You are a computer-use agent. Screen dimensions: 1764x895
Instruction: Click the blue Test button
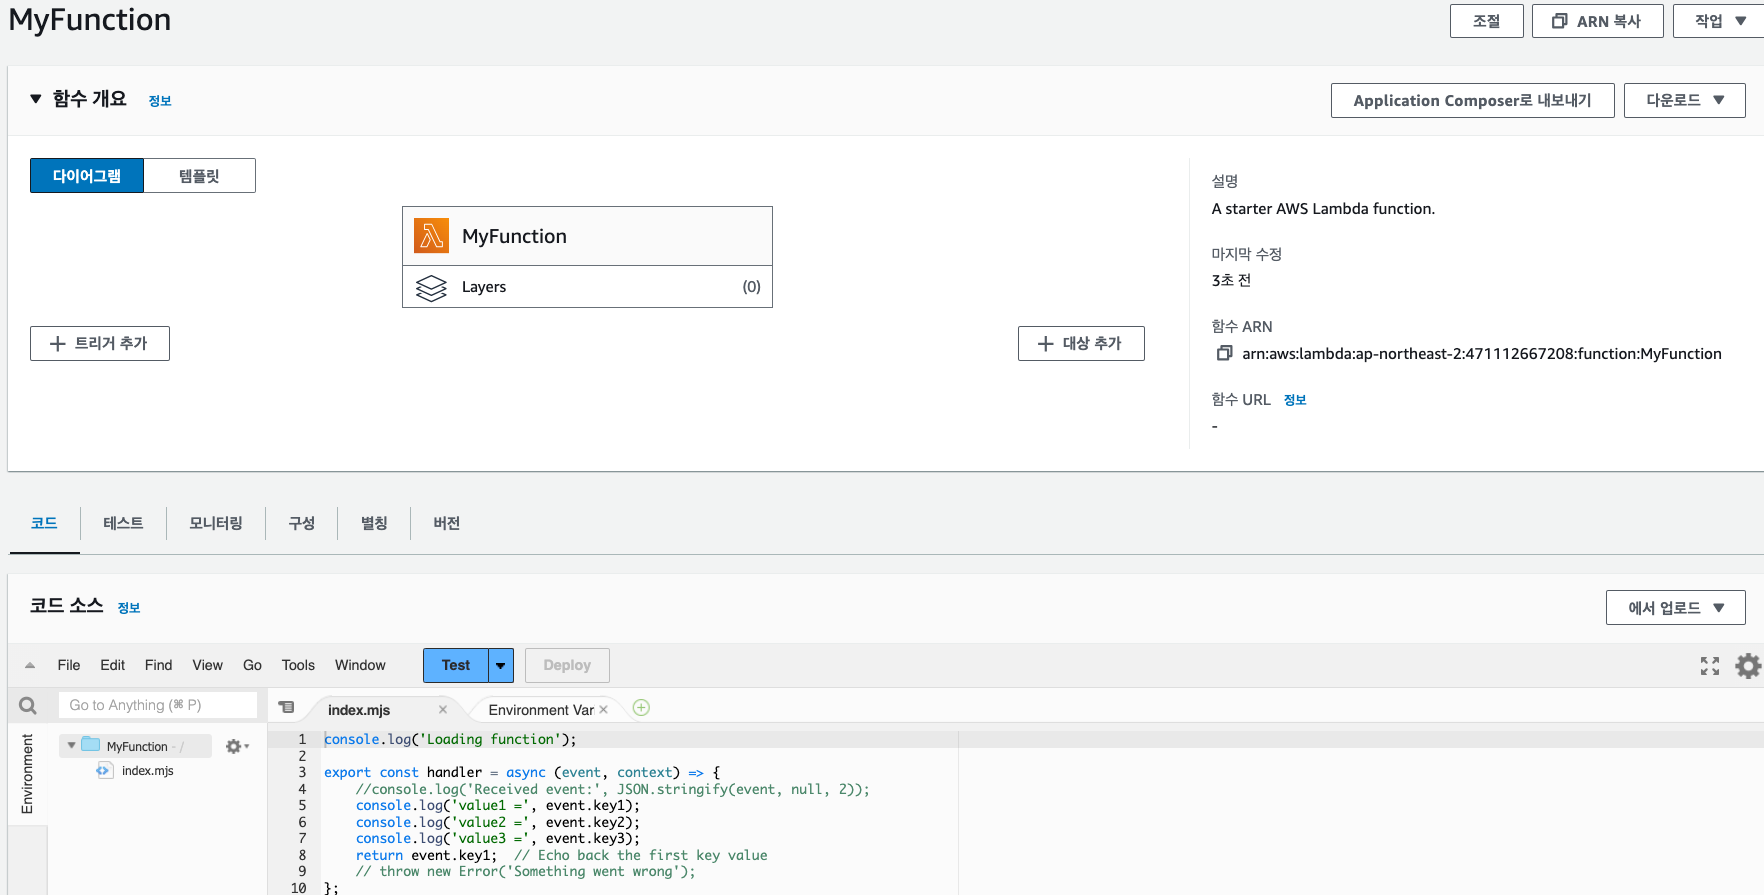tap(456, 665)
